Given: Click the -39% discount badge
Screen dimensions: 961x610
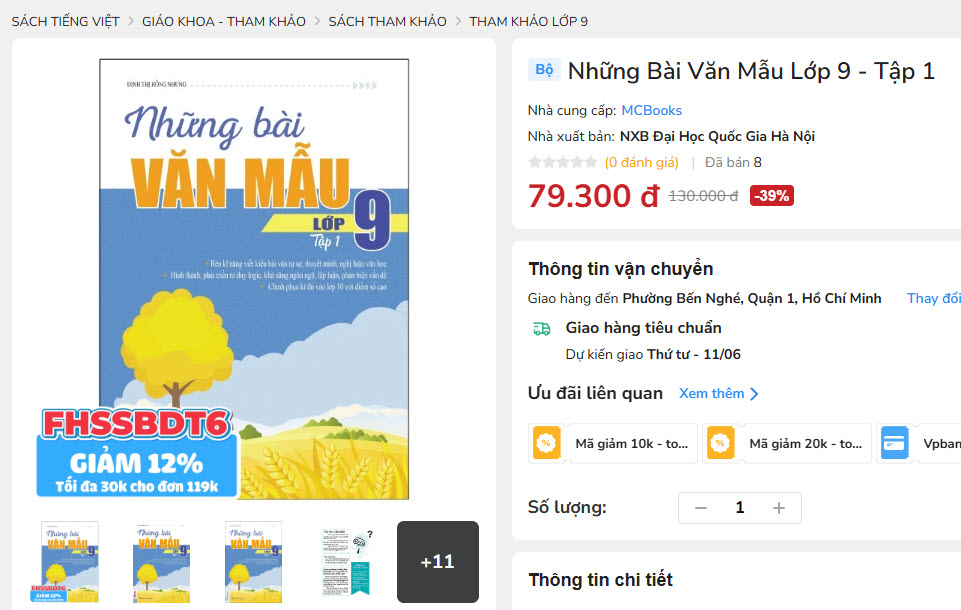Looking at the screenshot, I should coord(772,196).
